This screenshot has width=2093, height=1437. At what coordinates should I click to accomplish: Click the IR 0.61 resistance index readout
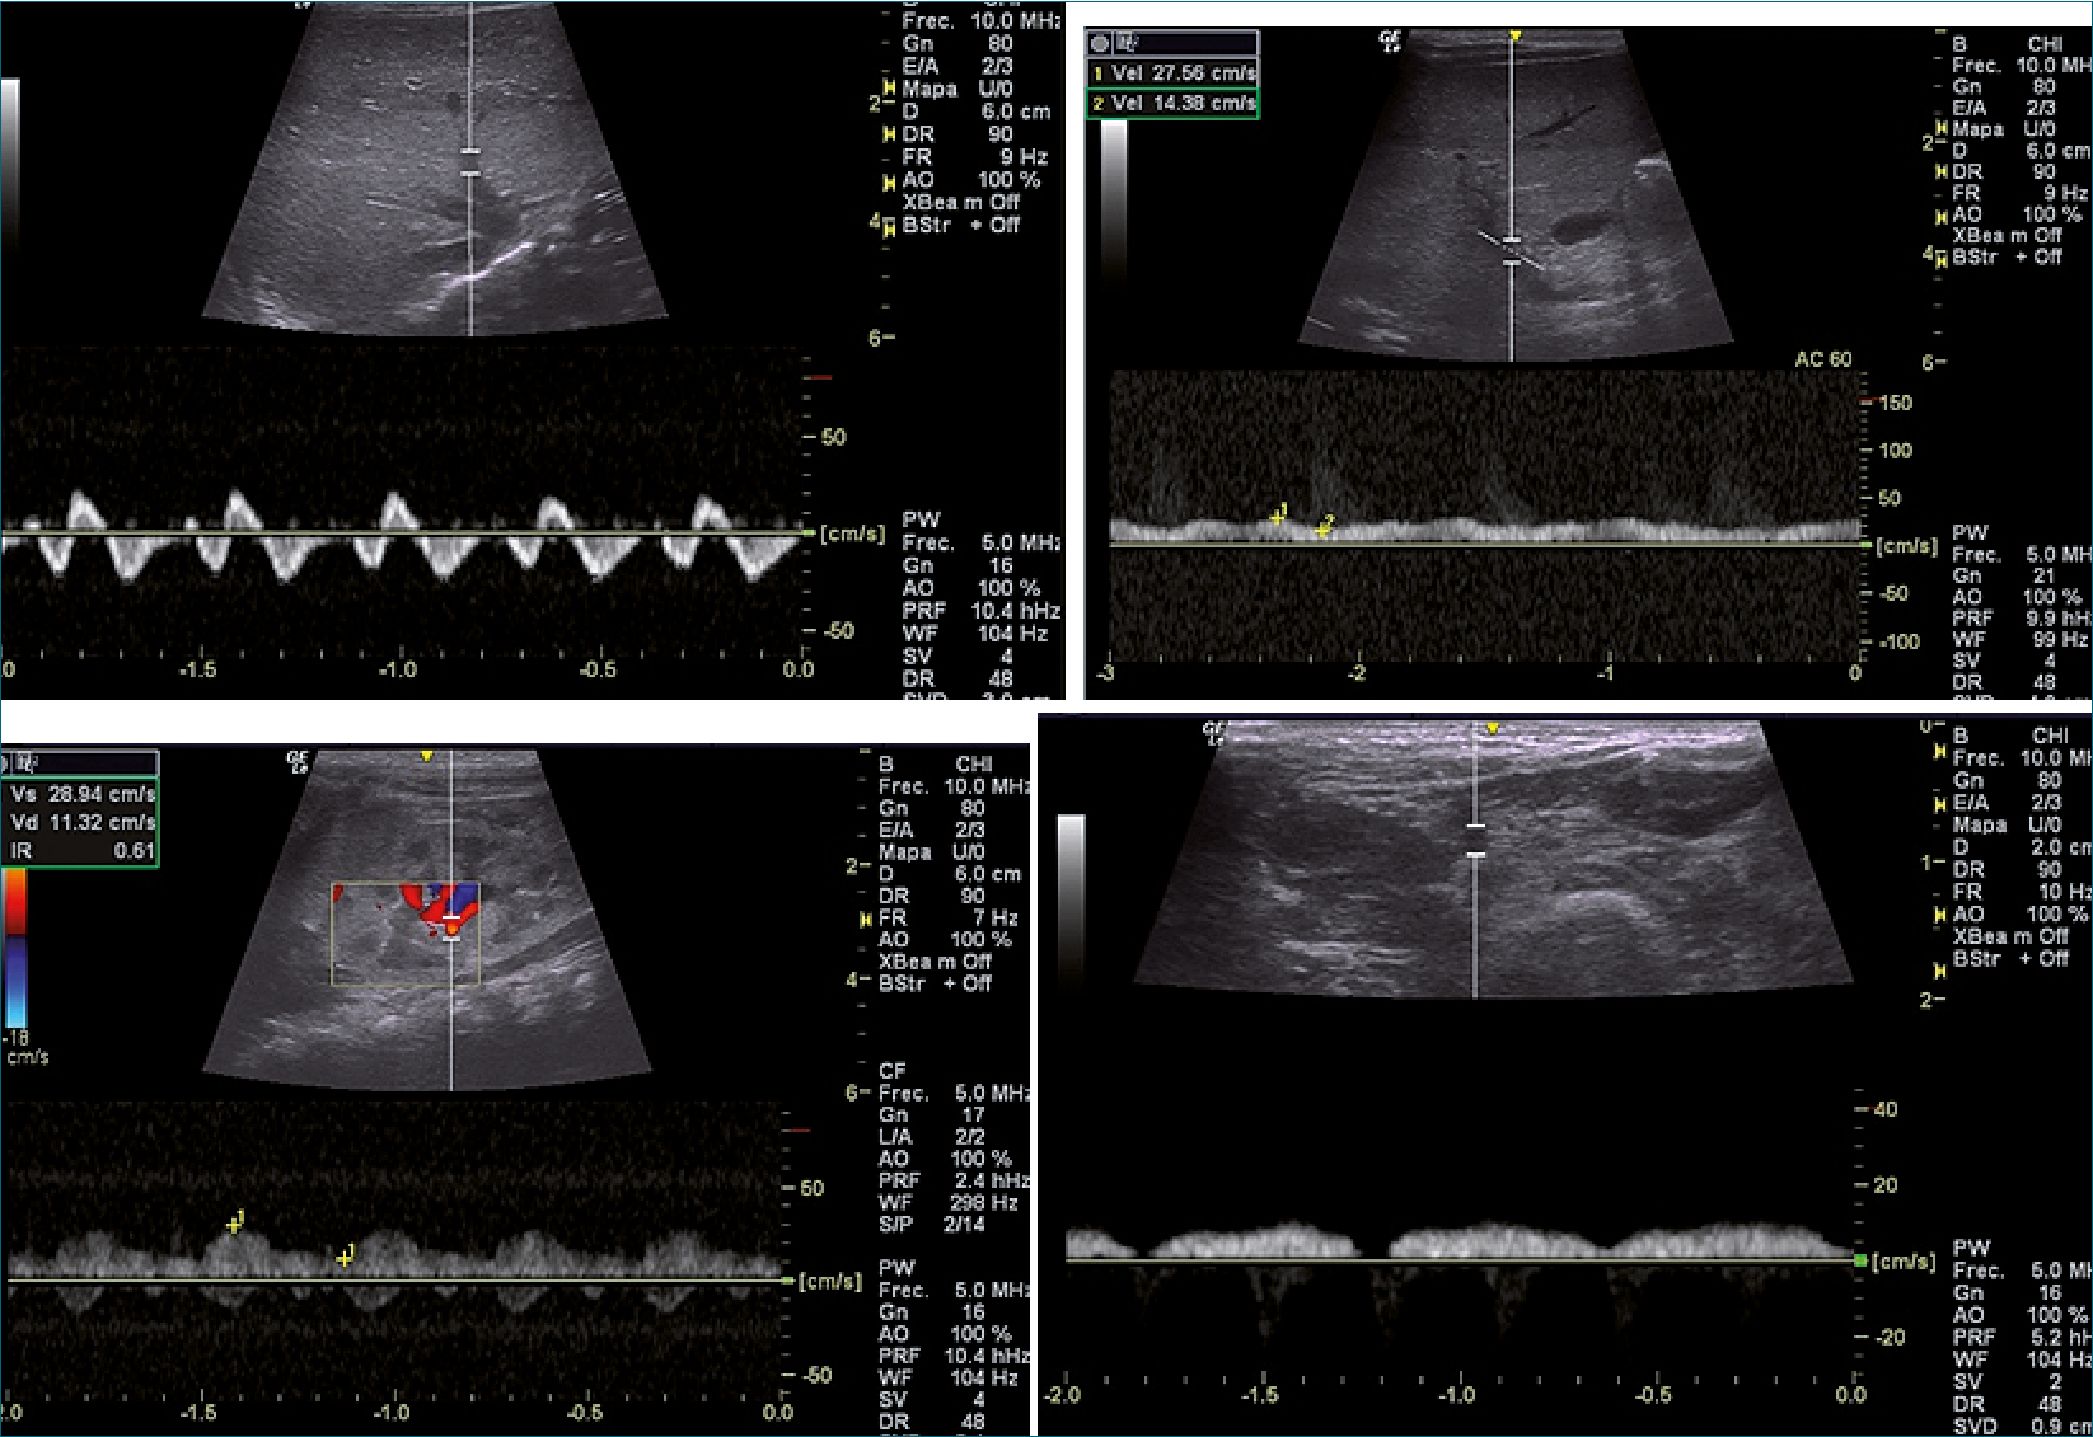click(80, 851)
